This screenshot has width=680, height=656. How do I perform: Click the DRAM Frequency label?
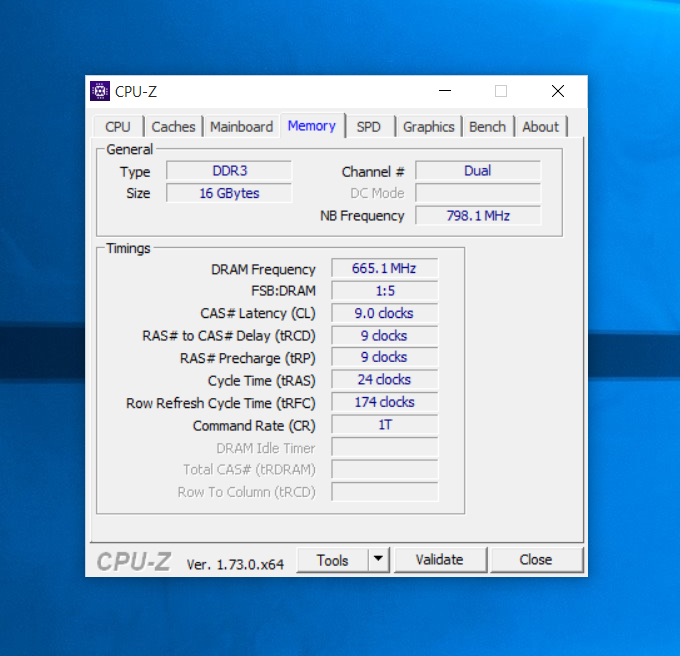(x=263, y=270)
